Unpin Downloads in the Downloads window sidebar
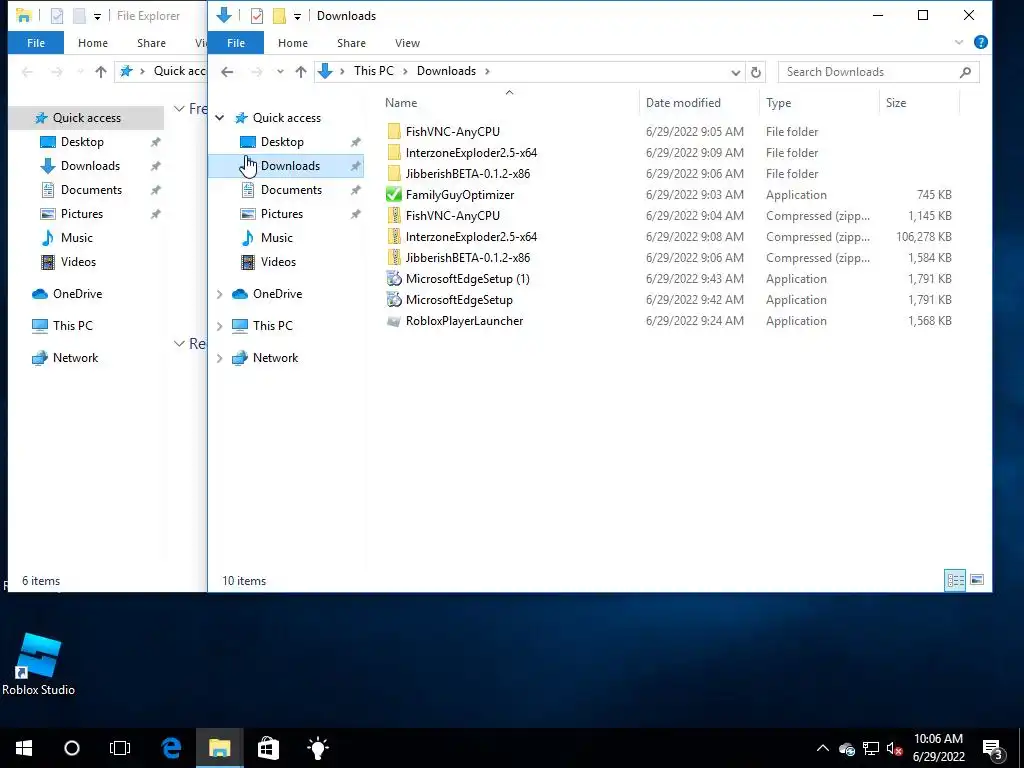The image size is (1024, 768). click(355, 166)
